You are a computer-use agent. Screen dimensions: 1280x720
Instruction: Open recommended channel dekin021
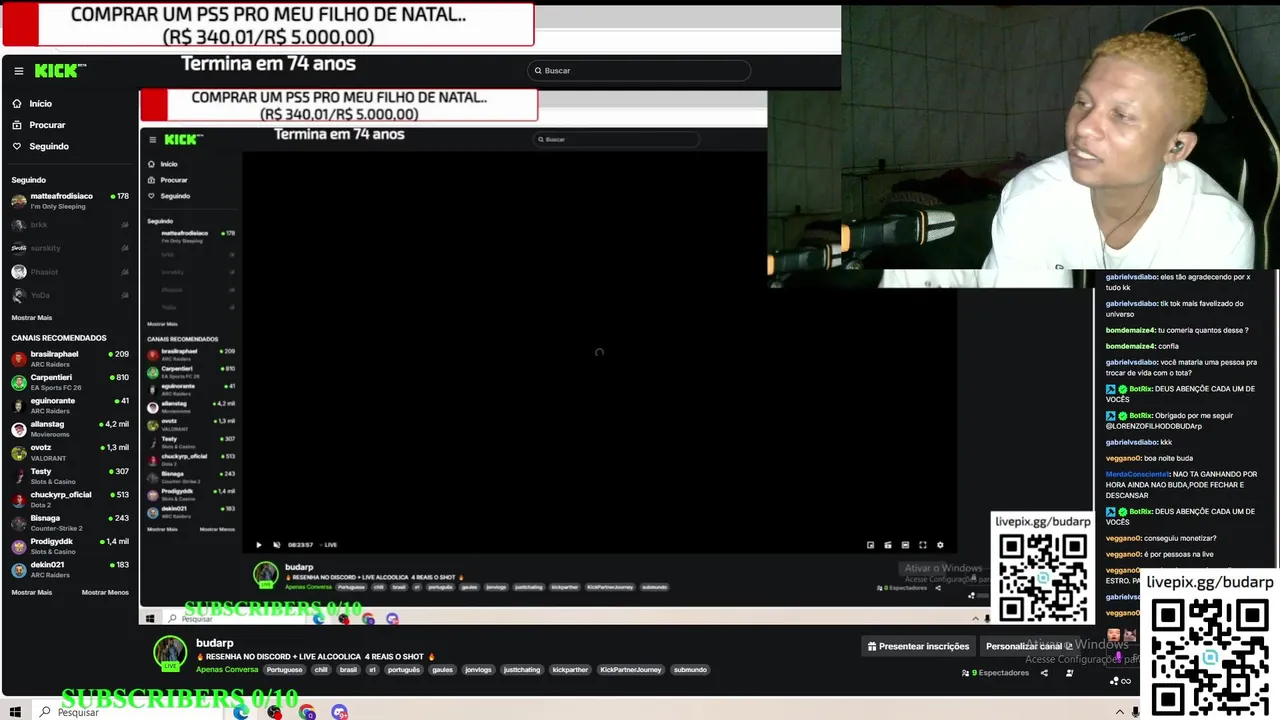[x=70, y=569]
